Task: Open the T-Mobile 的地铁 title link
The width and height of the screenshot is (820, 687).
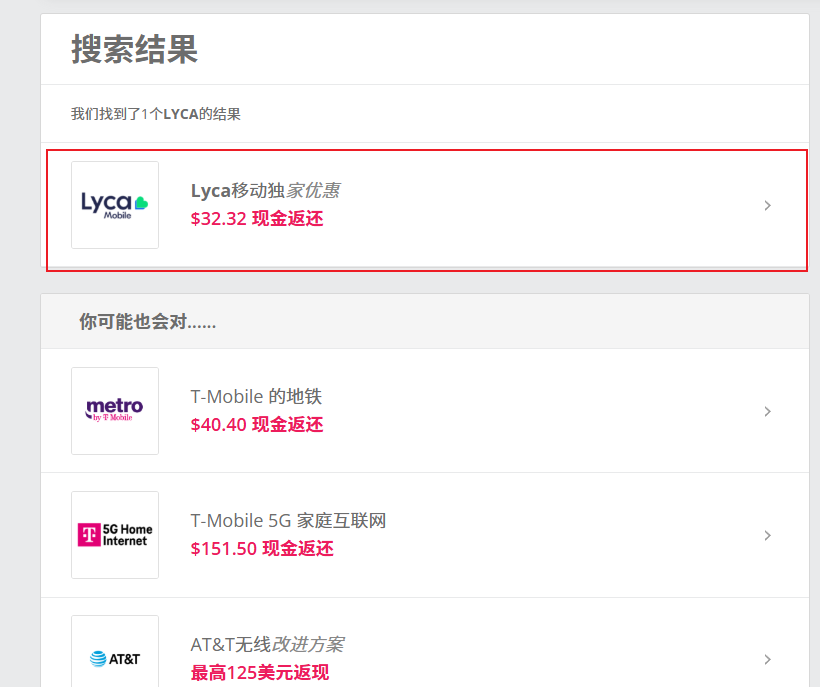Action: point(256,397)
